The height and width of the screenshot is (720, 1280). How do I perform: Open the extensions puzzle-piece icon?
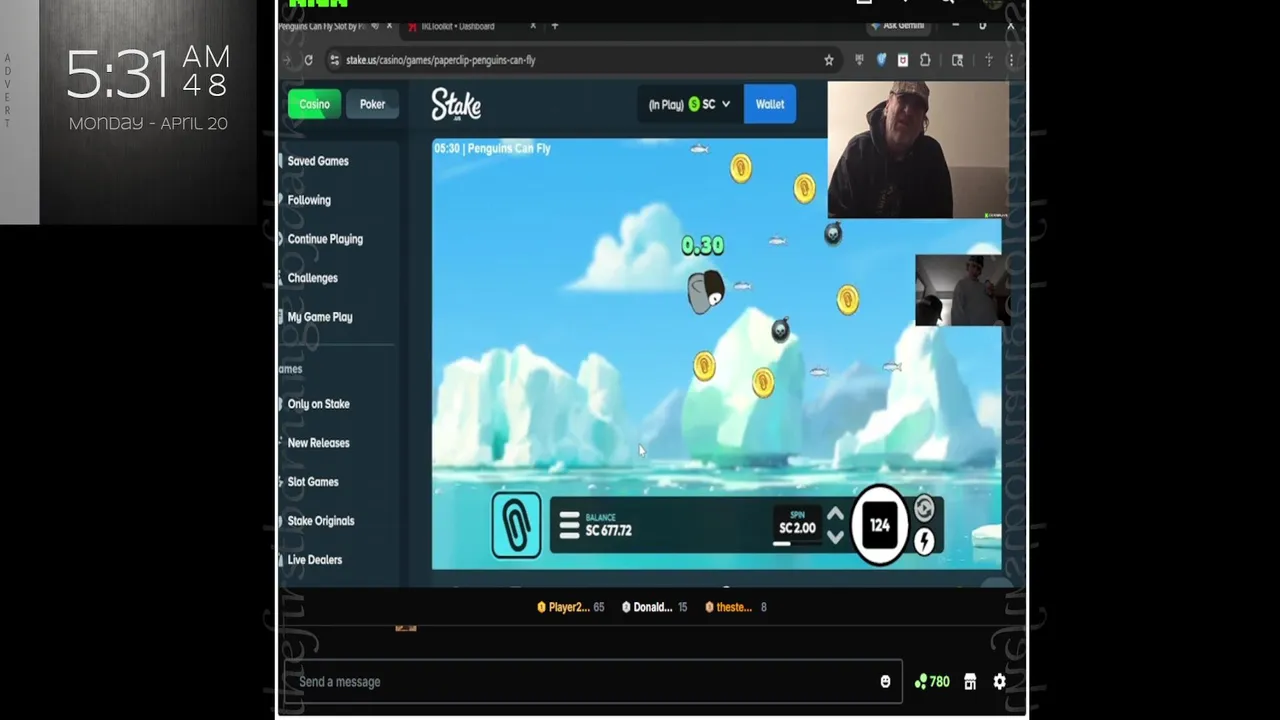(925, 60)
